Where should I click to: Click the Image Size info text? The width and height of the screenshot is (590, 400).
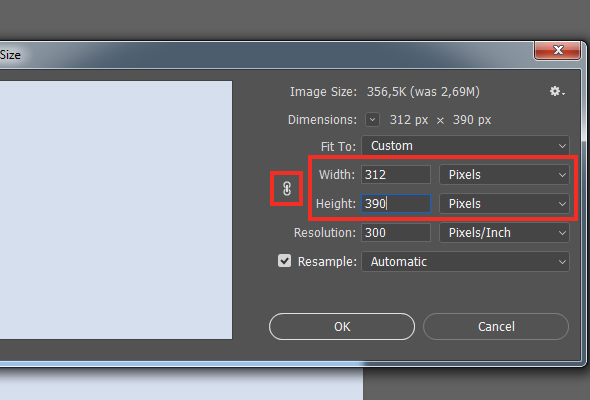(x=423, y=92)
